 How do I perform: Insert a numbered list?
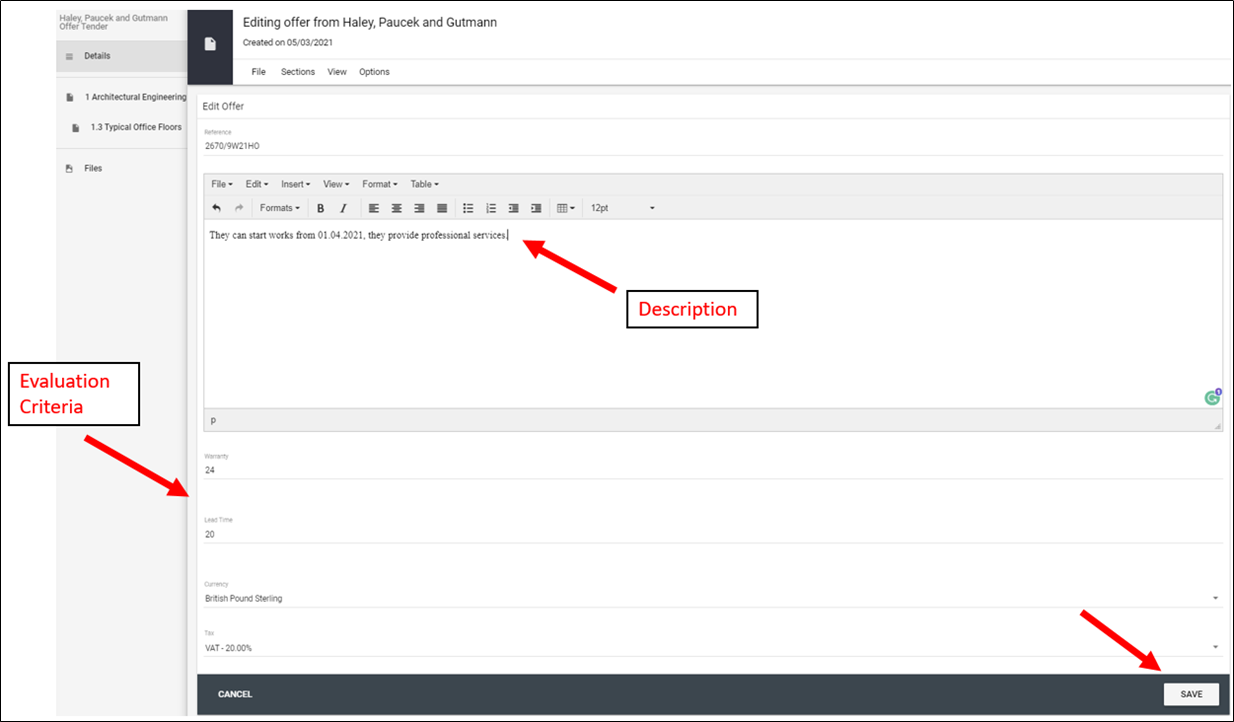491,208
